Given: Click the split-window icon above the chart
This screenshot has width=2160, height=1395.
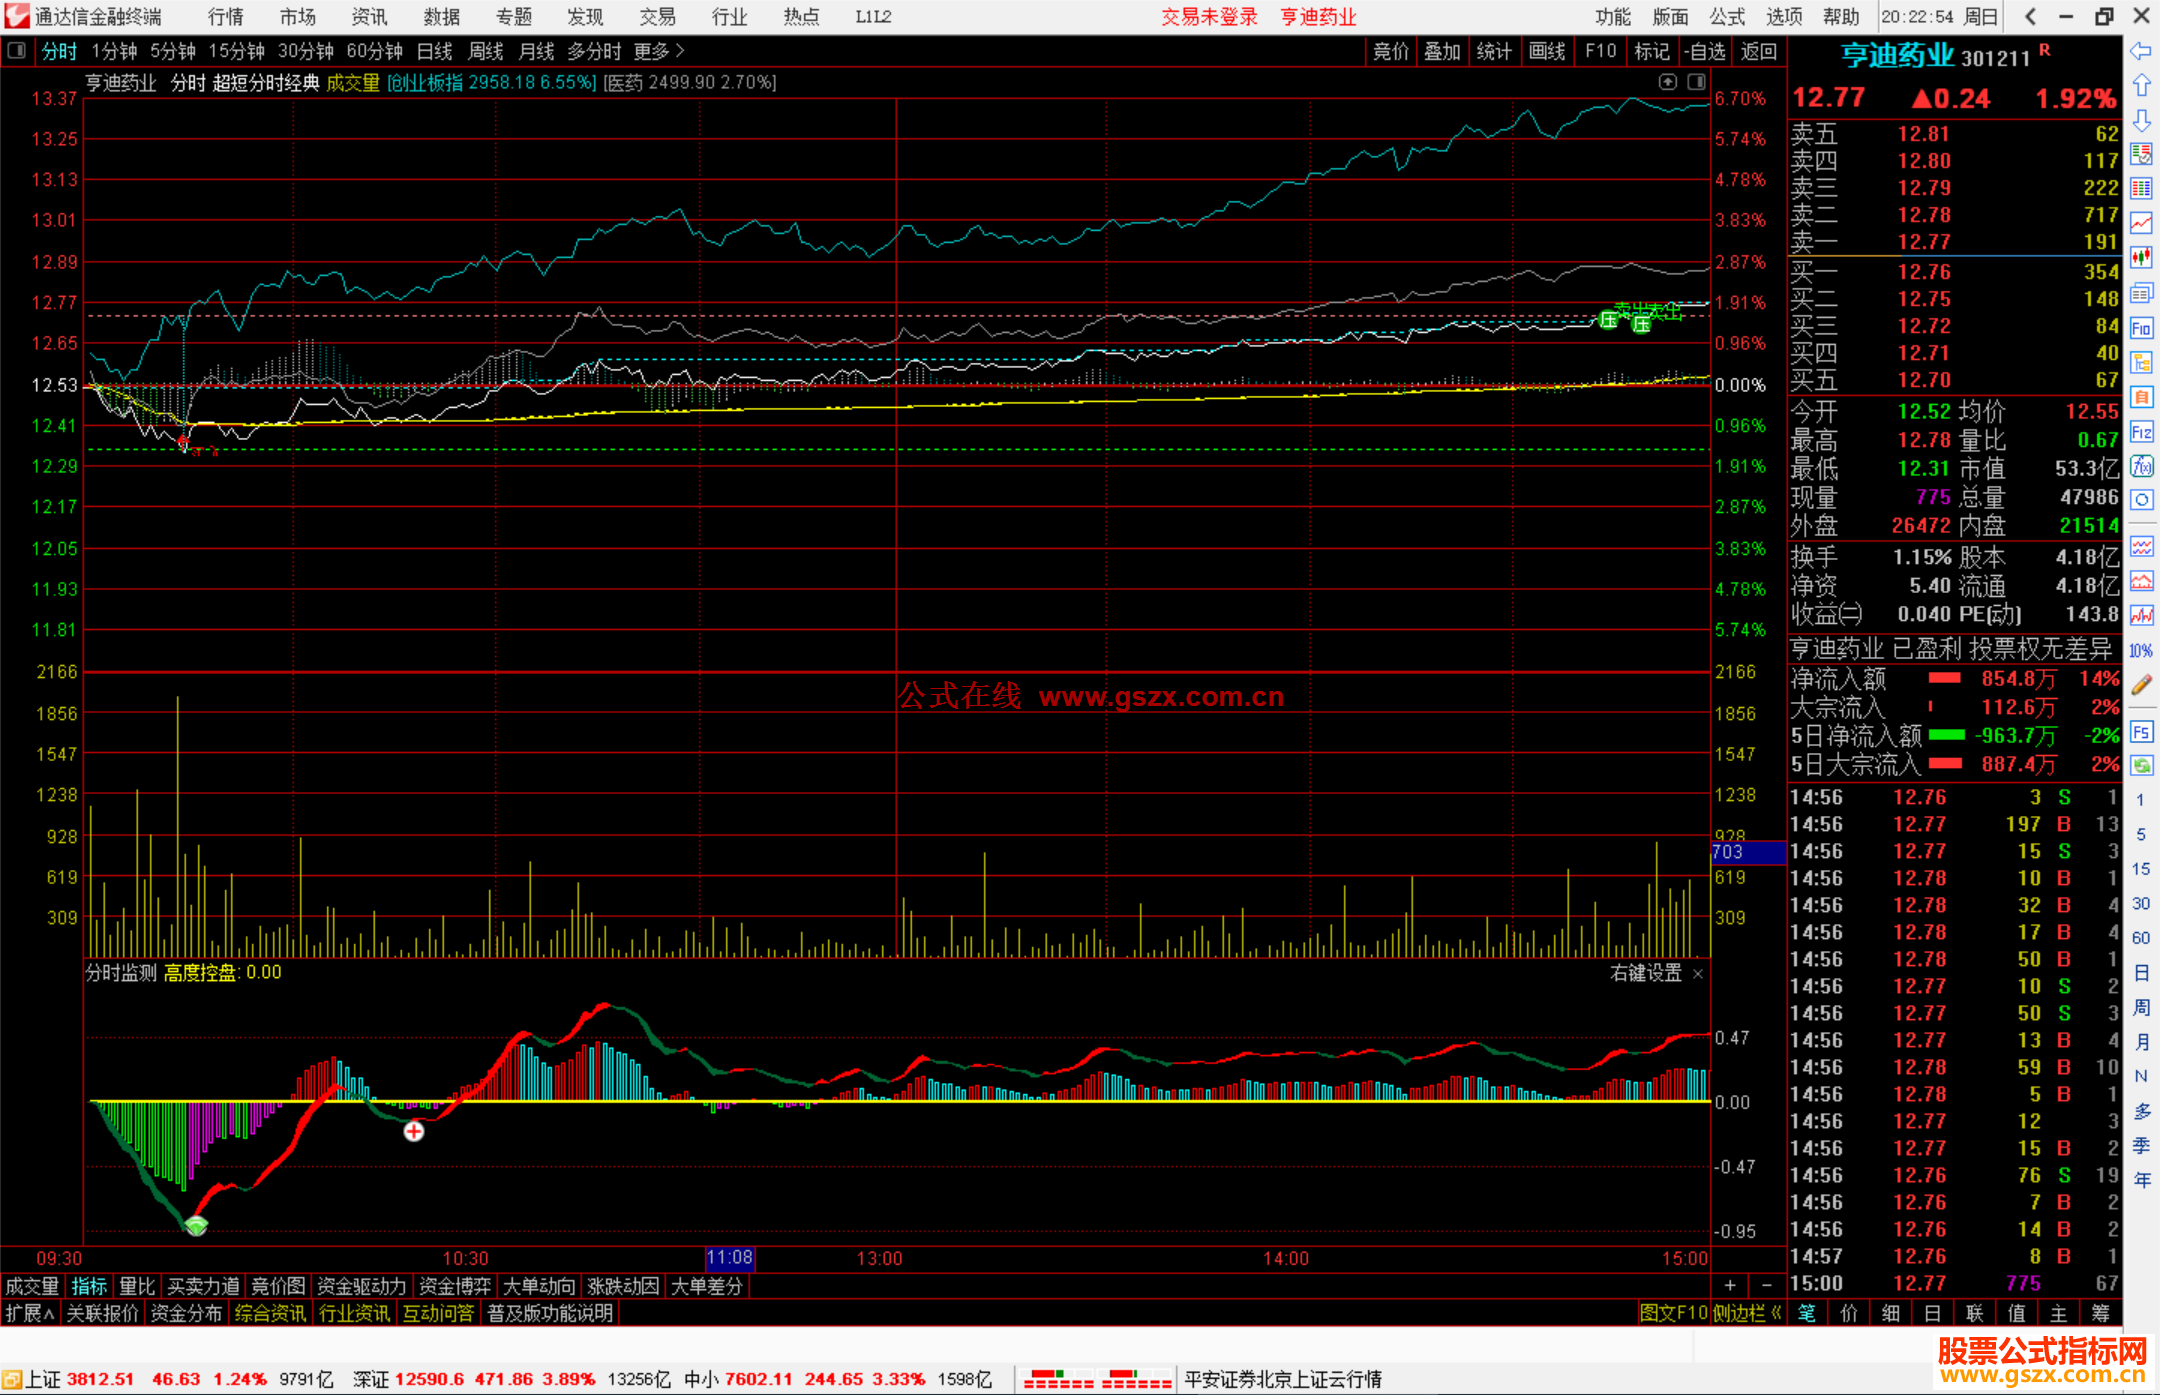Looking at the screenshot, I should point(1697,82).
